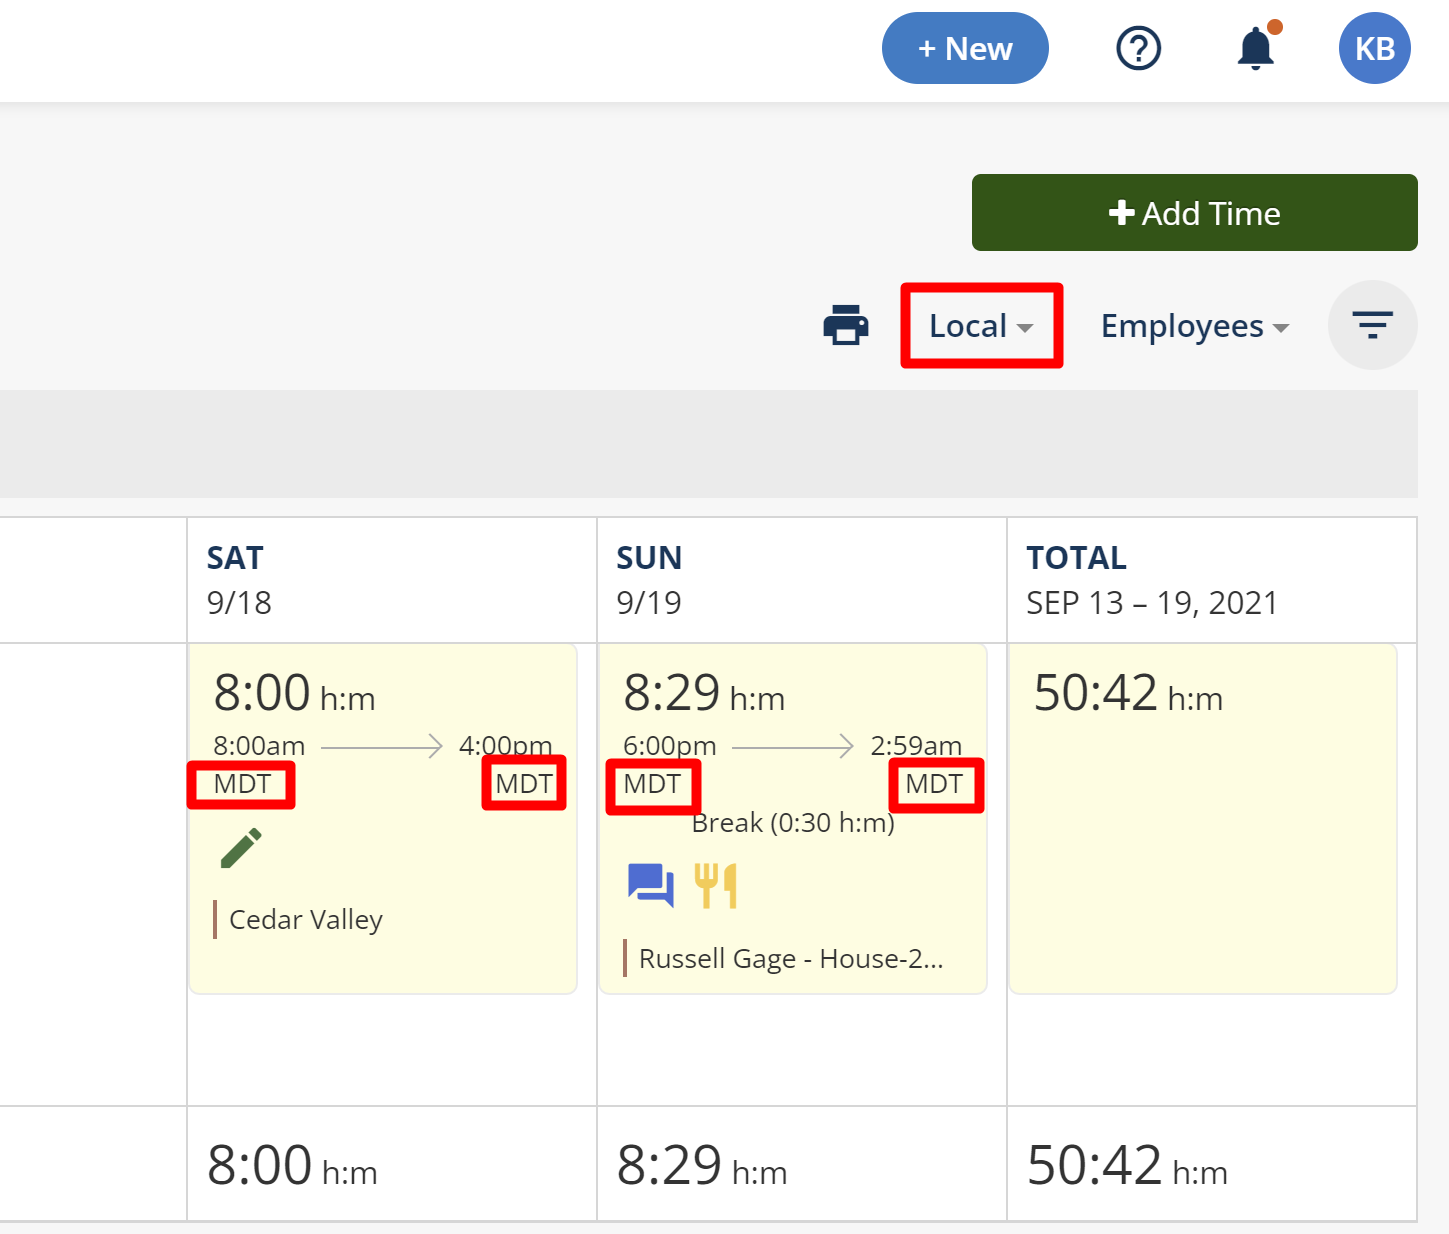Screen dimensions: 1449x1234
Task: Click the help question mark icon
Action: pos(1138,48)
